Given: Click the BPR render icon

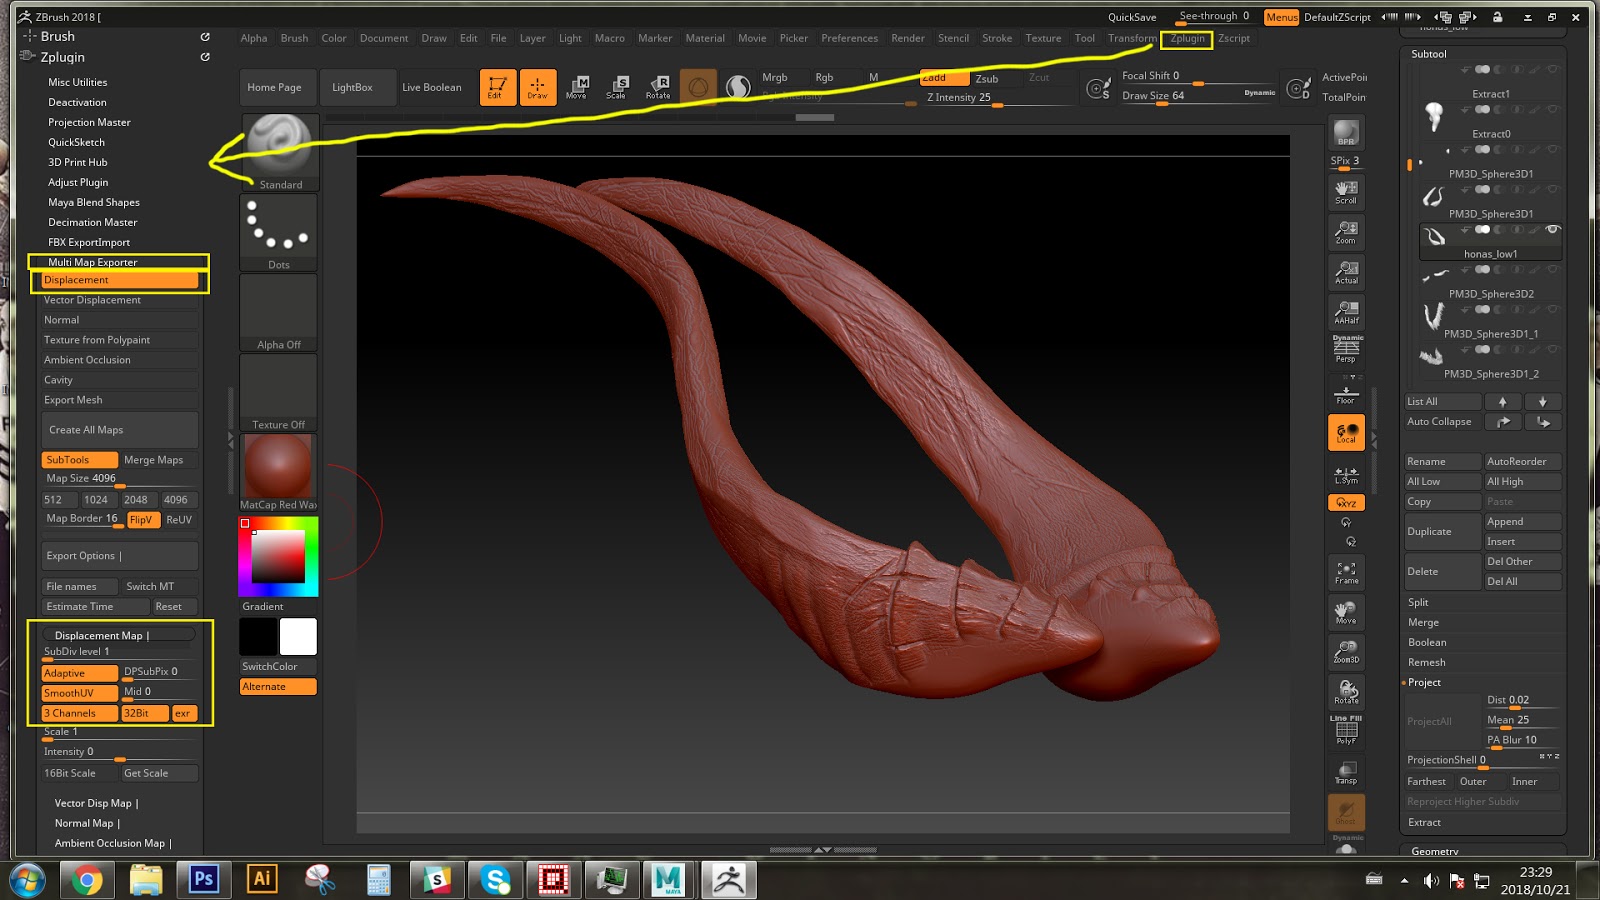Looking at the screenshot, I should point(1346,133).
